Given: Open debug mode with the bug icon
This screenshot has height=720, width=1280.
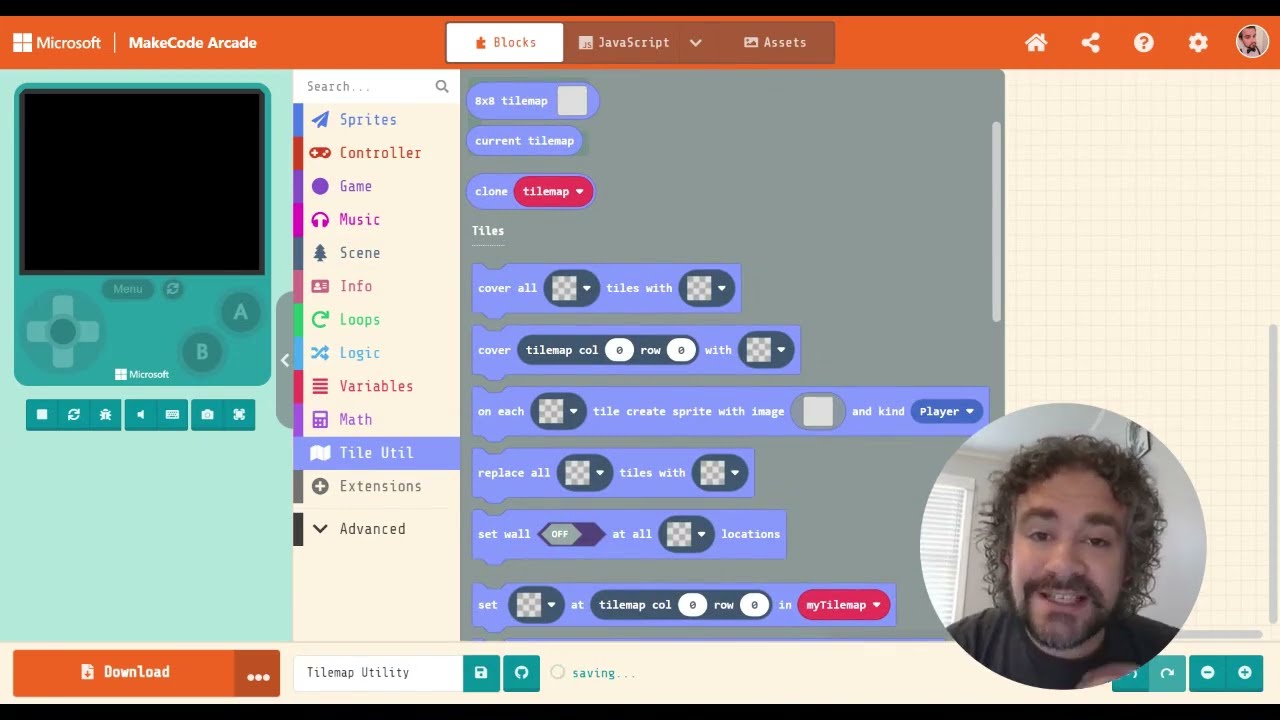Looking at the screenshot, I should click(105, 414).
